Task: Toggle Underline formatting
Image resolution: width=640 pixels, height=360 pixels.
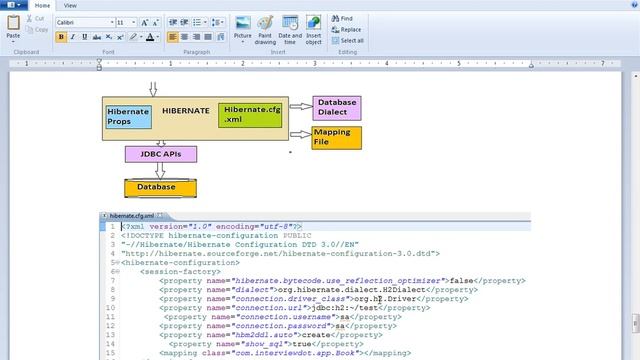Action: (x=84, y=37)
